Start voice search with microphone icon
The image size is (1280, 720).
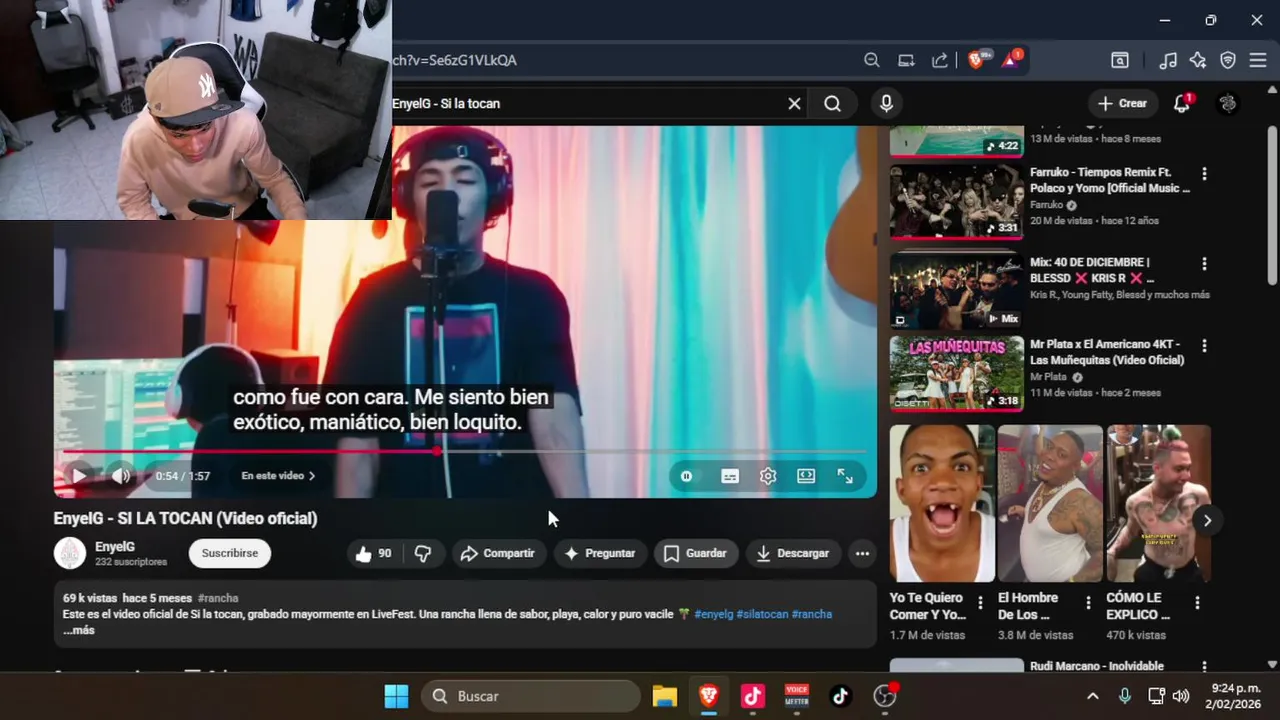click(886, 103)
